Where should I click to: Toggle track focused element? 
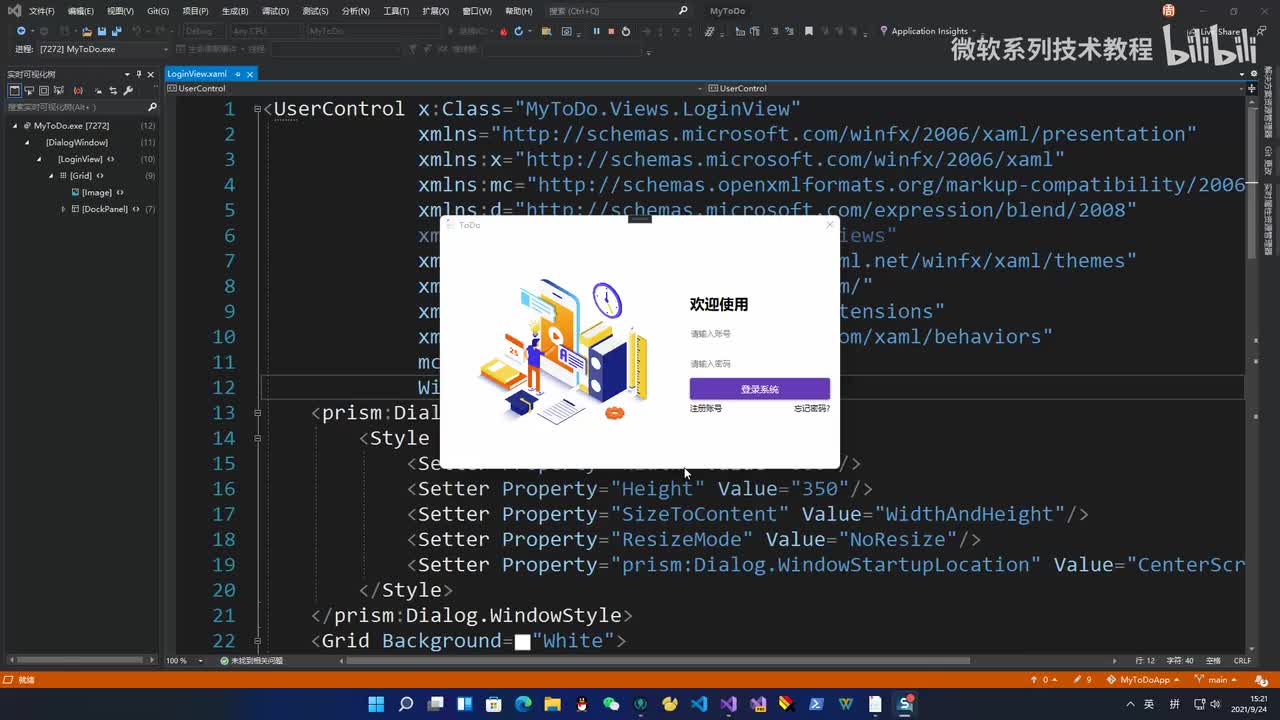(59, 91)
